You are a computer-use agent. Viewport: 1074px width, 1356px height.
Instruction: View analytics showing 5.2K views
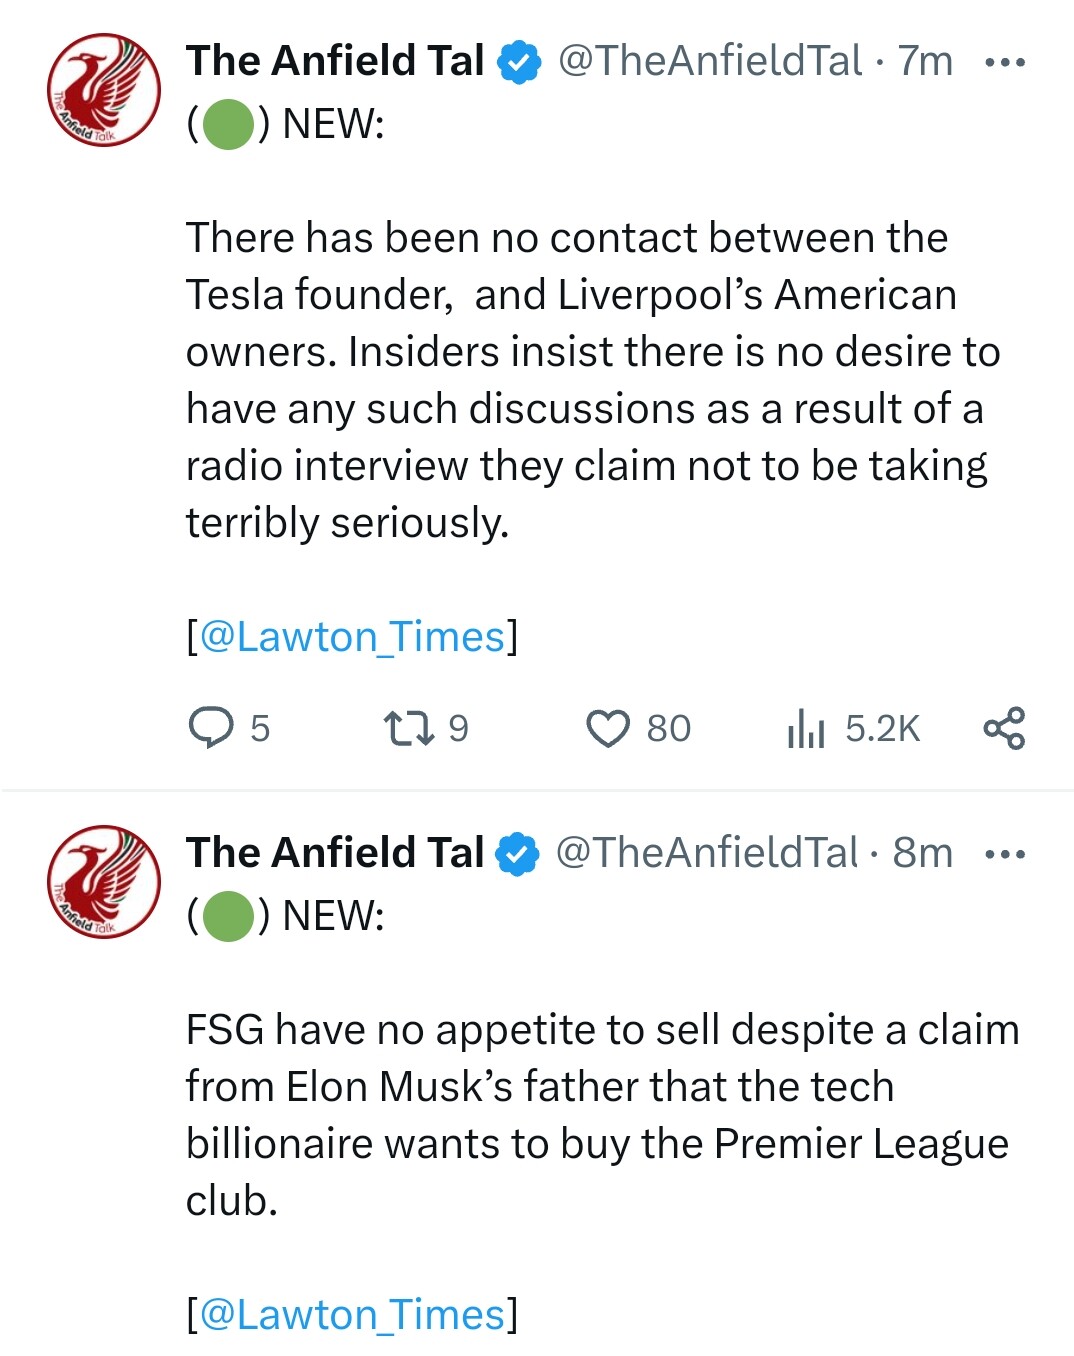(805, 728)
